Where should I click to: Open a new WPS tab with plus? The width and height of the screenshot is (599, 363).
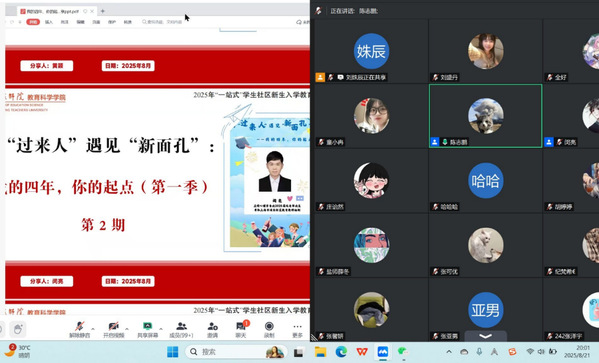tap(102, 11)
